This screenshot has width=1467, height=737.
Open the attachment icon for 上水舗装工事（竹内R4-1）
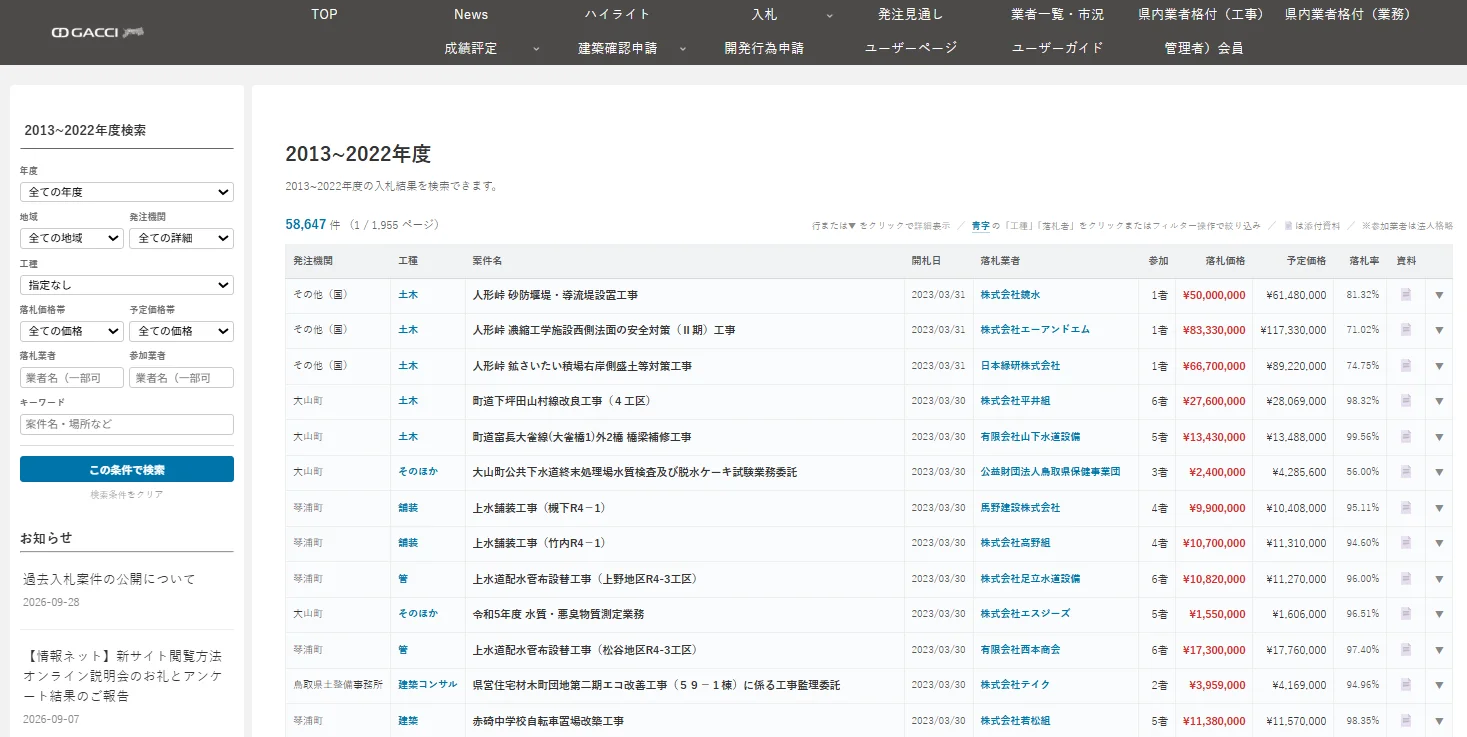coord(1406,543)
